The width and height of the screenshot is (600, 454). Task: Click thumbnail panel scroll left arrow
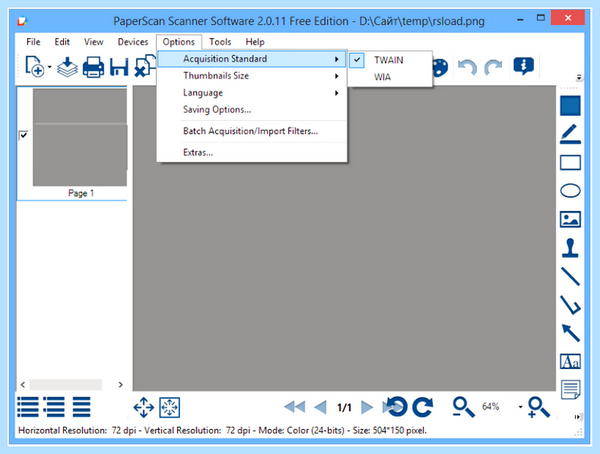point(23,385)
